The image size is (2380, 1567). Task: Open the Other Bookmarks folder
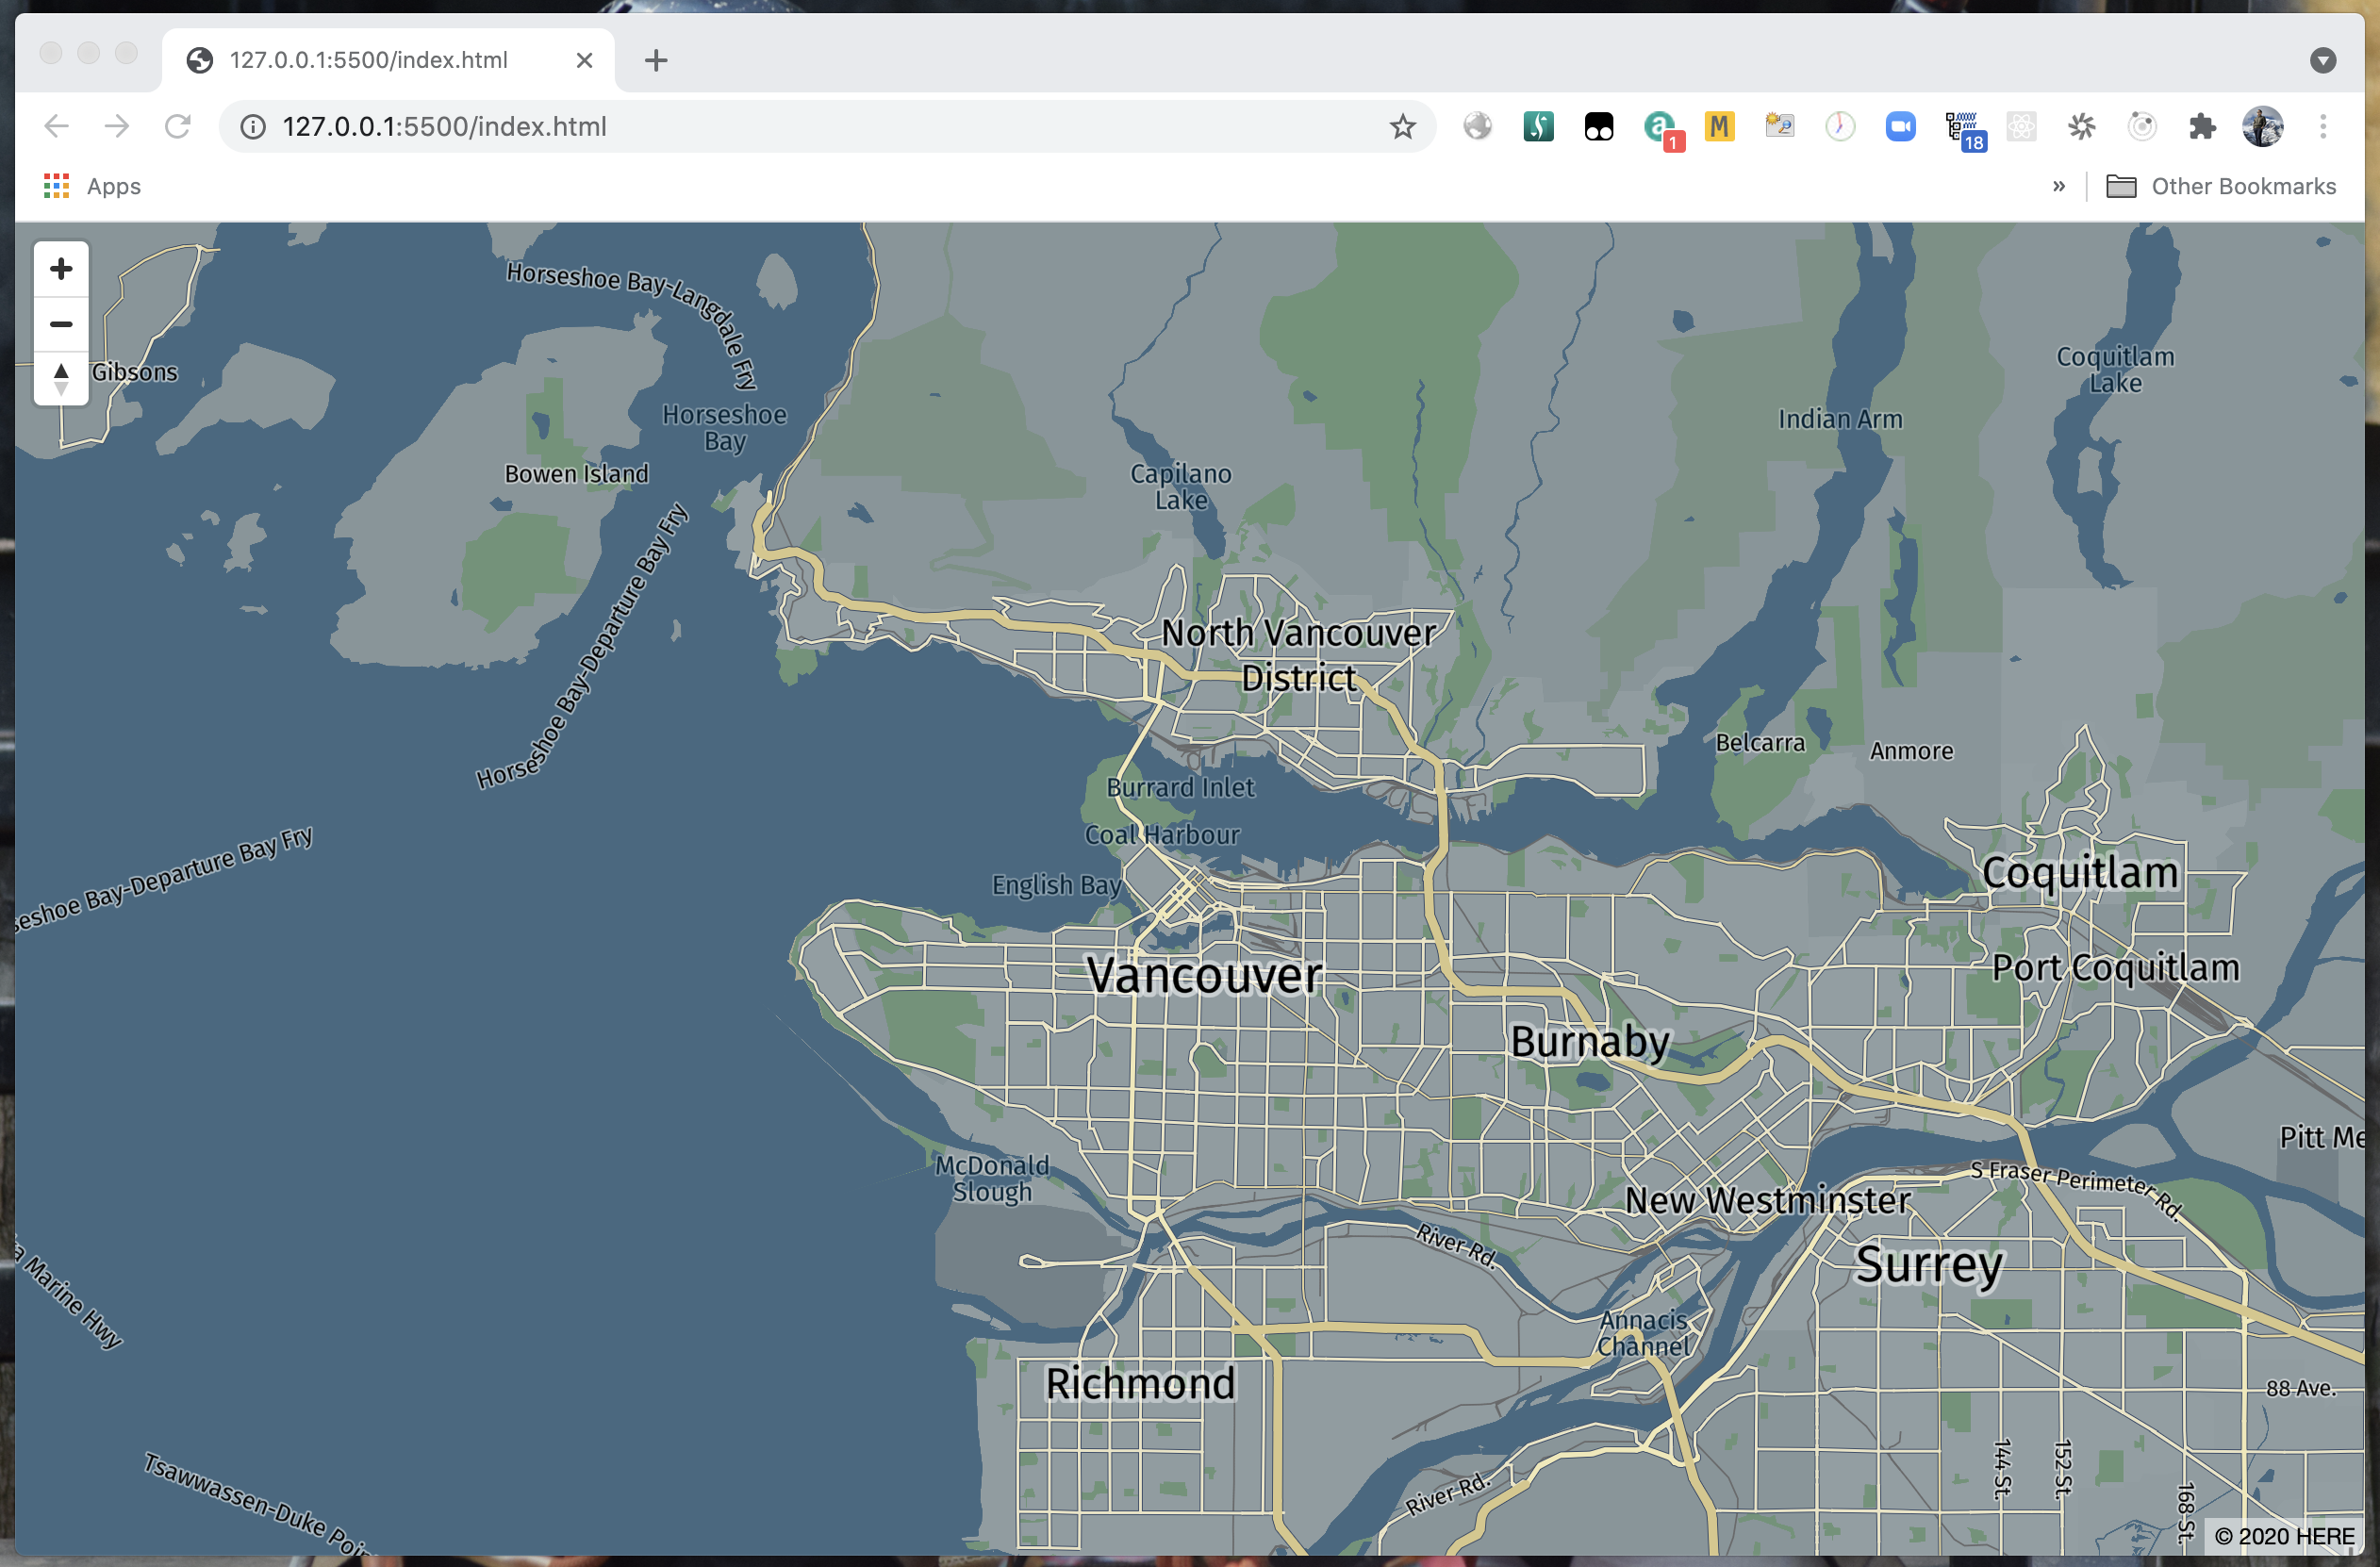tap(2221, 186)
